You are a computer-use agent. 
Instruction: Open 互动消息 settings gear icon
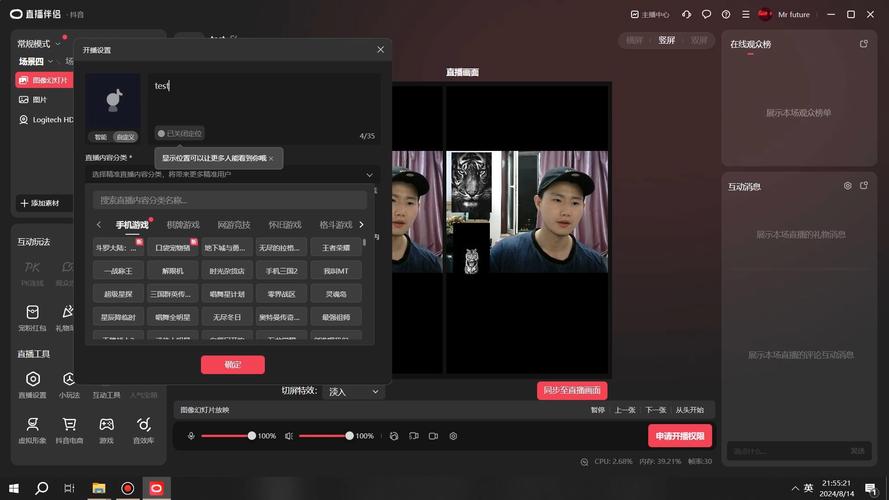tap(847, 186)
